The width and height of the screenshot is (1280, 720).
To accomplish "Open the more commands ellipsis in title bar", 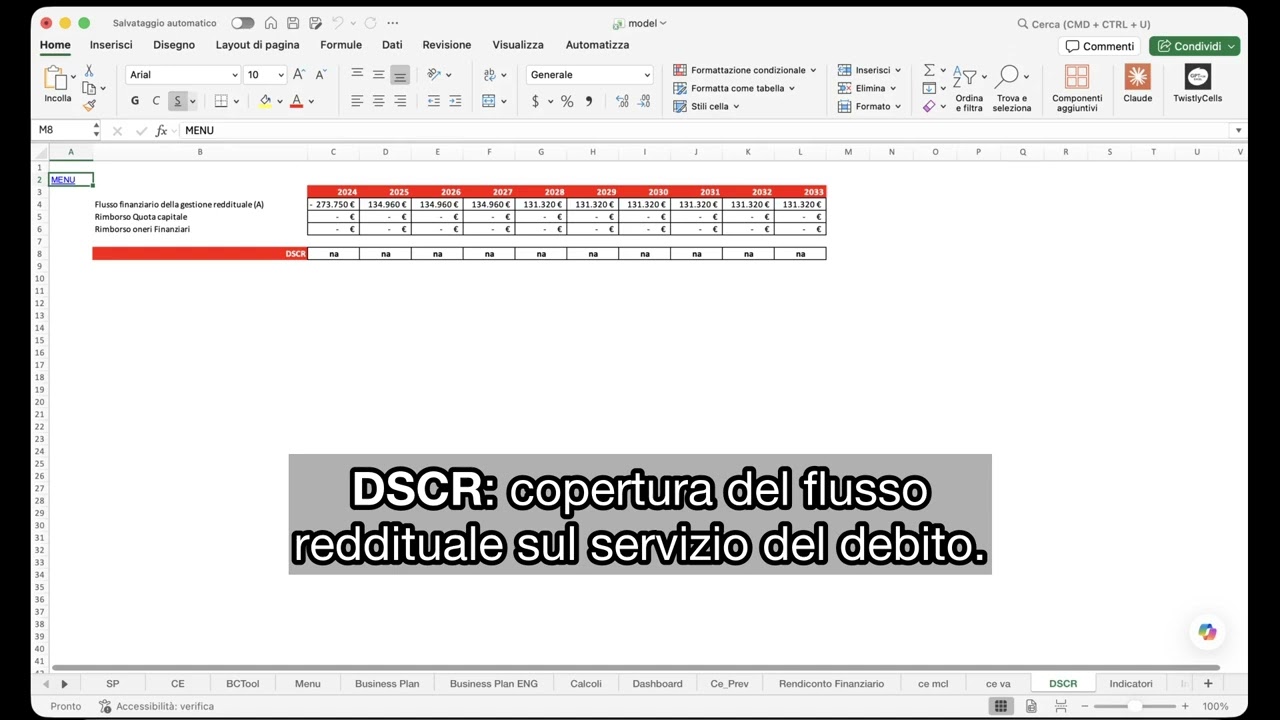I will click(395, 23).
